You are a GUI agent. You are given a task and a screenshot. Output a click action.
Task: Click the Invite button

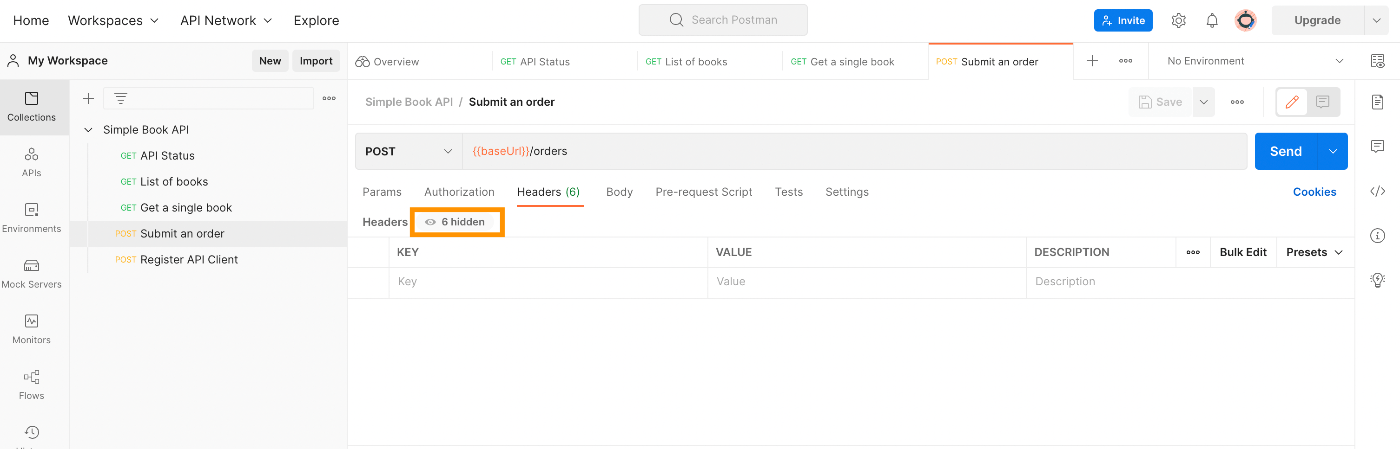(1123, 20)
